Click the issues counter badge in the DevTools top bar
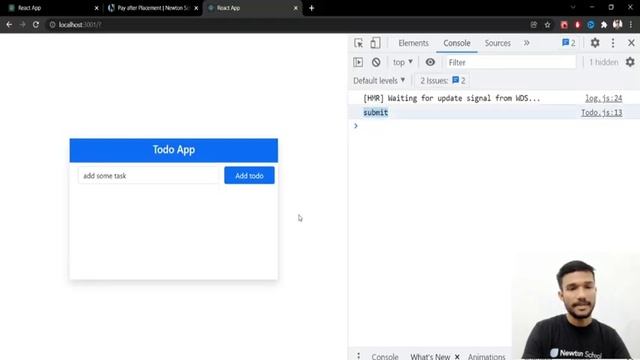The image size is (640, 360). coord(569,43)
